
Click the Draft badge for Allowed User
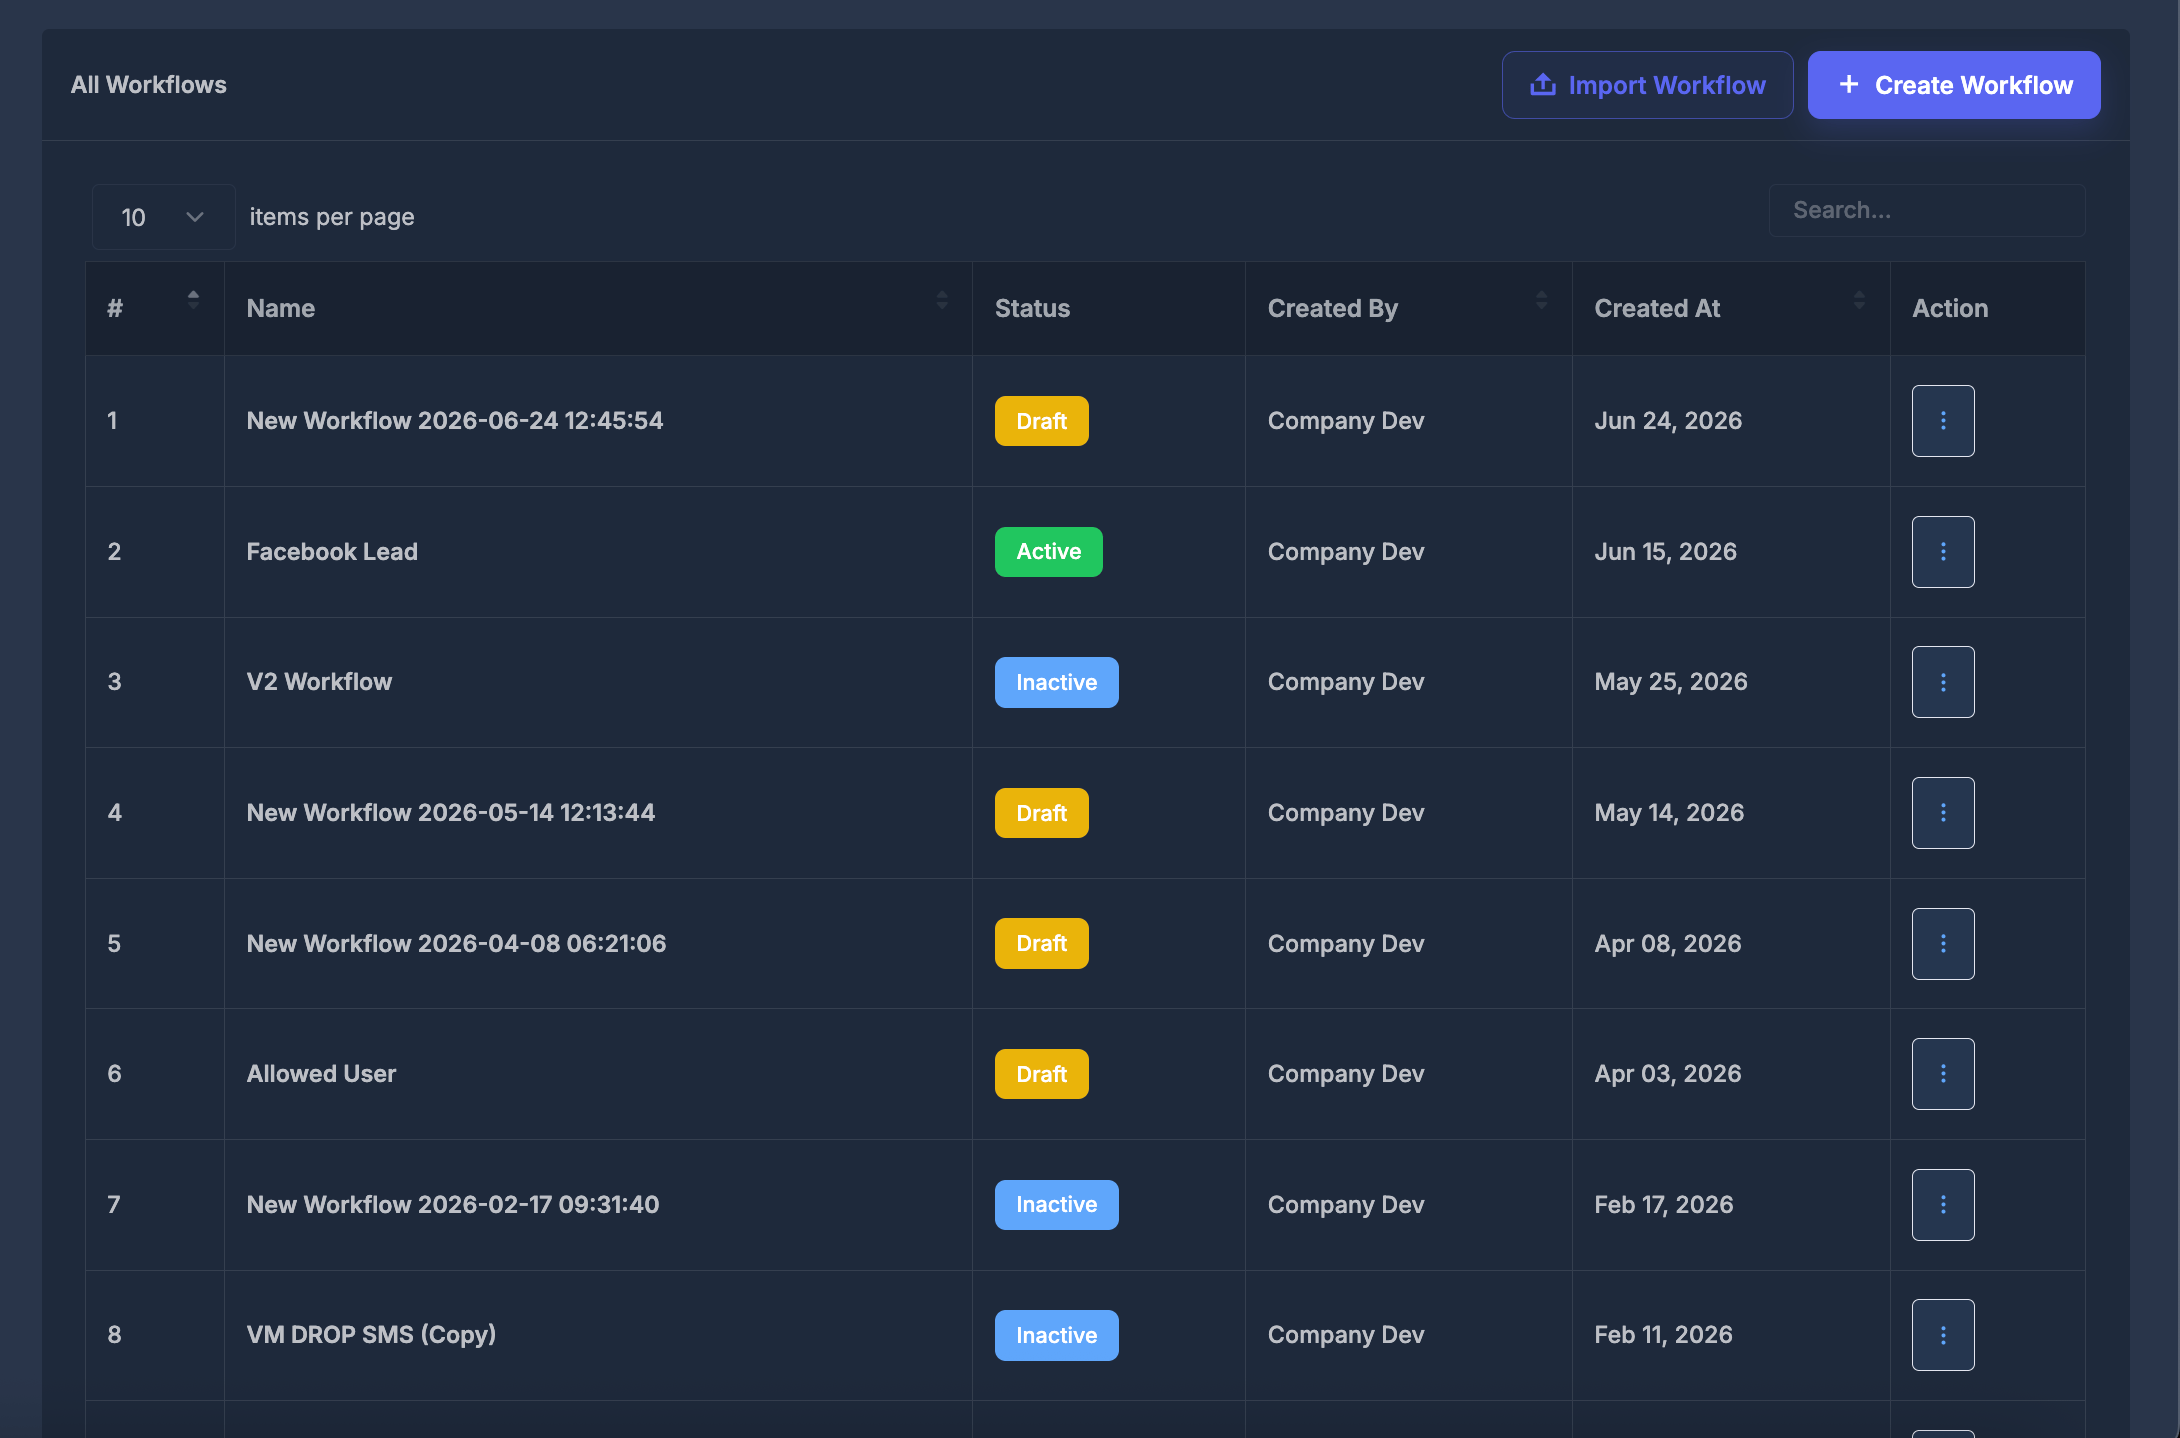click(x=1041, y=1074)
